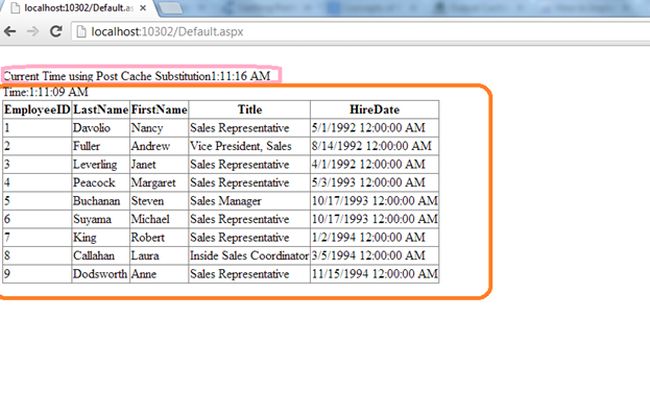This screenshot has width=650, height=393.
Task: Click the page icon in the address bar
Action: click(x=81, y=32)
